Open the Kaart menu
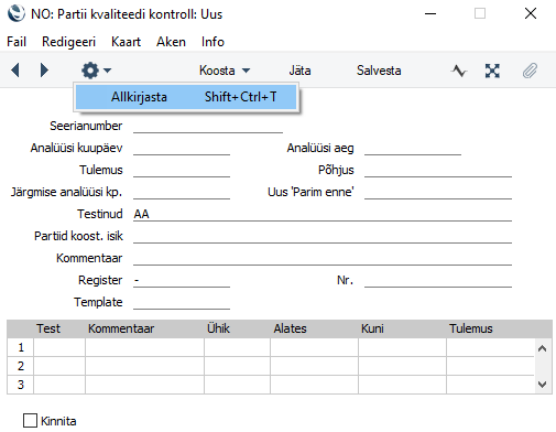556x432 pixels. pyautogui.click(x=126, y=42)
